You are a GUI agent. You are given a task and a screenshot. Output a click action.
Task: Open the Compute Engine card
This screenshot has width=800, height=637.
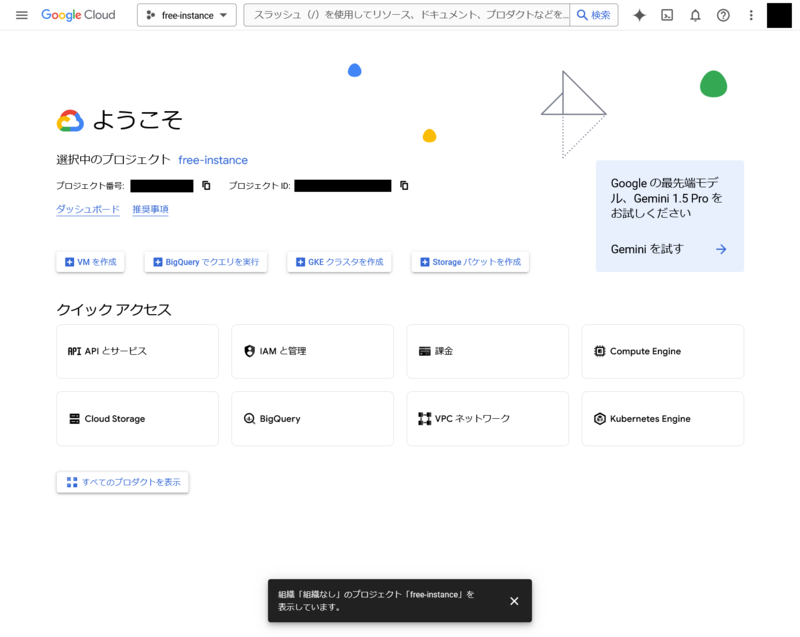pos(663,351)
